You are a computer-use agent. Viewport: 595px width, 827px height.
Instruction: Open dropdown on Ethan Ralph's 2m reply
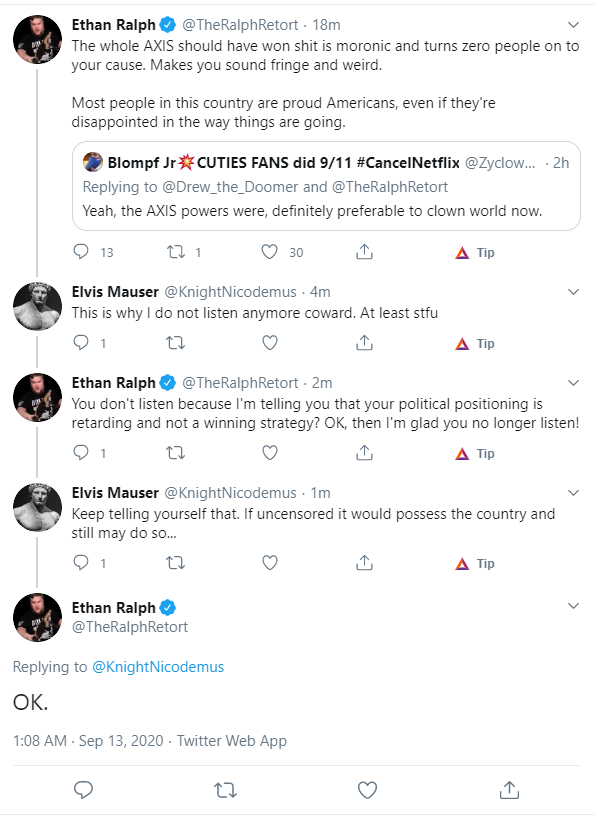[573, 382]
